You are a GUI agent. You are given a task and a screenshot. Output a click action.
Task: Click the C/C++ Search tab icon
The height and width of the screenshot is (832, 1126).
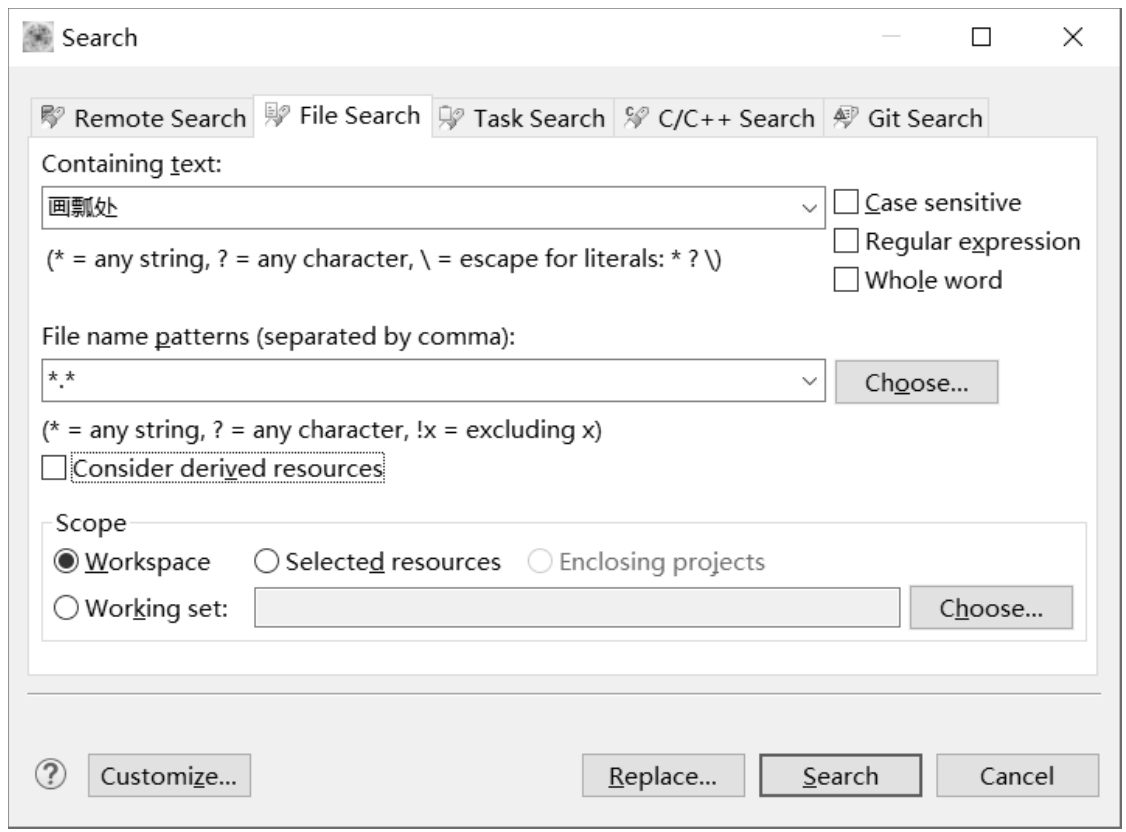(637, 118)
